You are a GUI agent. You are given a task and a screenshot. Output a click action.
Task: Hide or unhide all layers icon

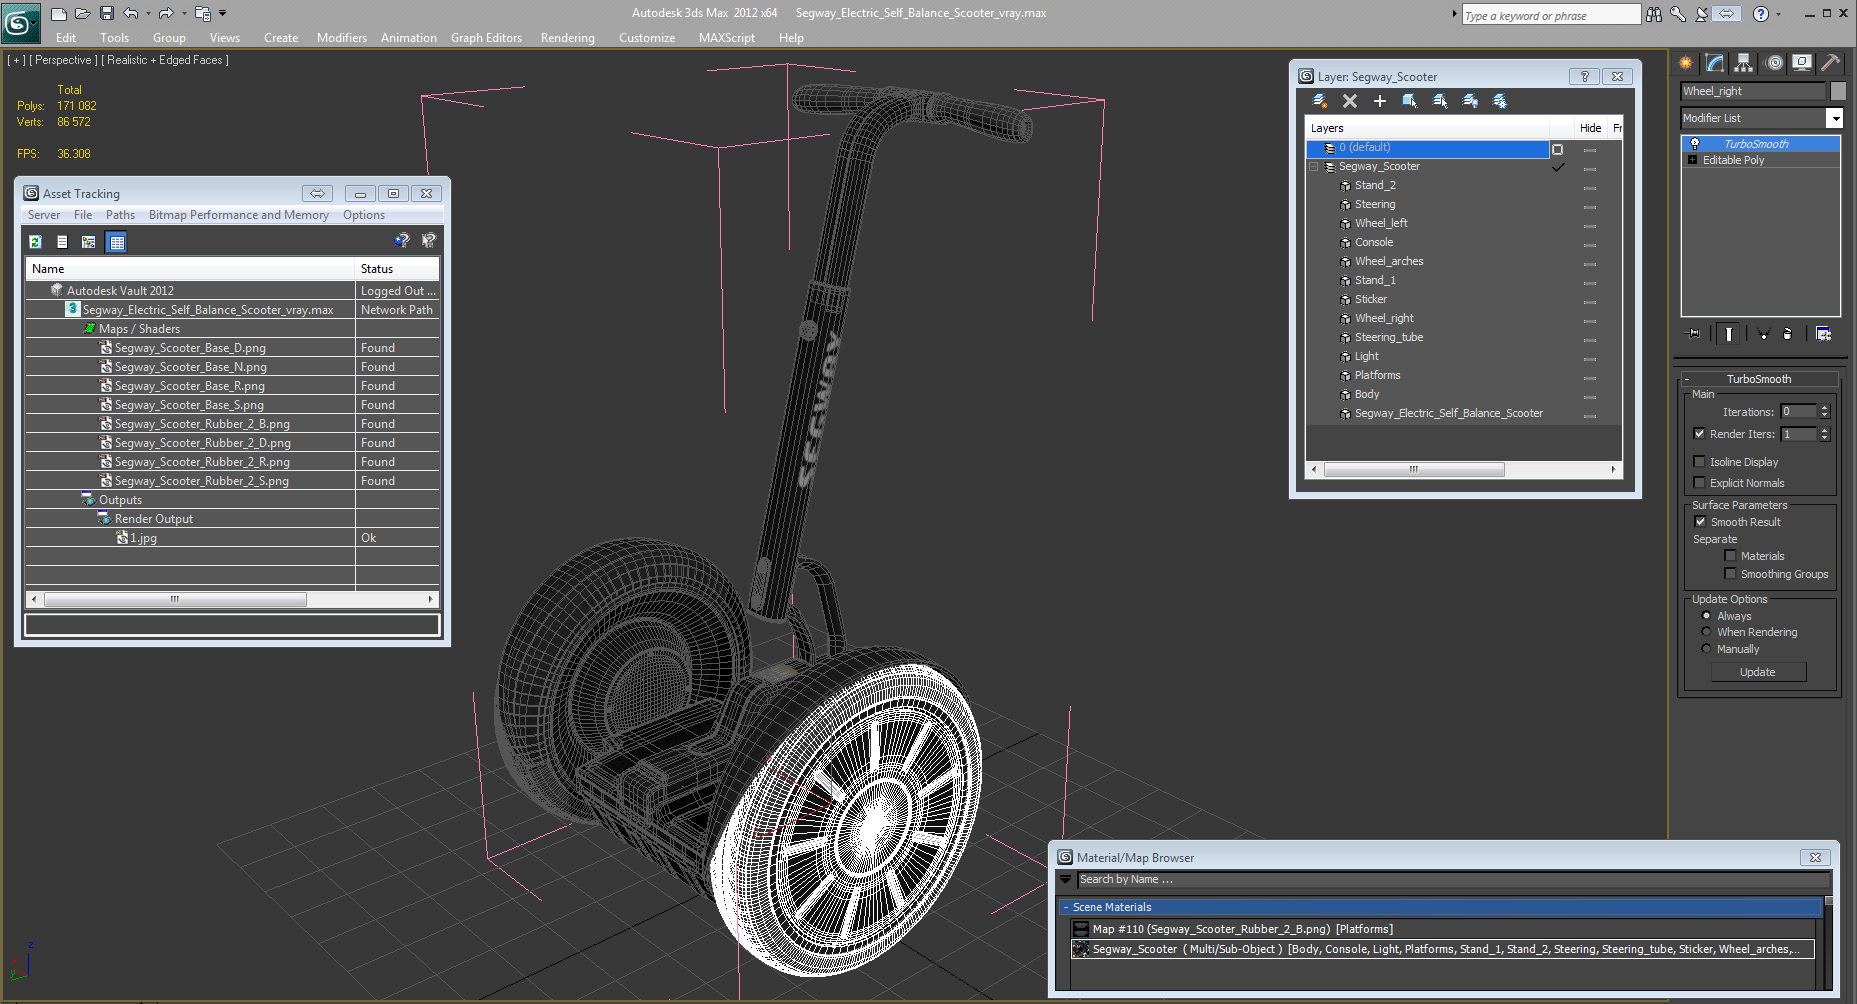coord(1470,101)
